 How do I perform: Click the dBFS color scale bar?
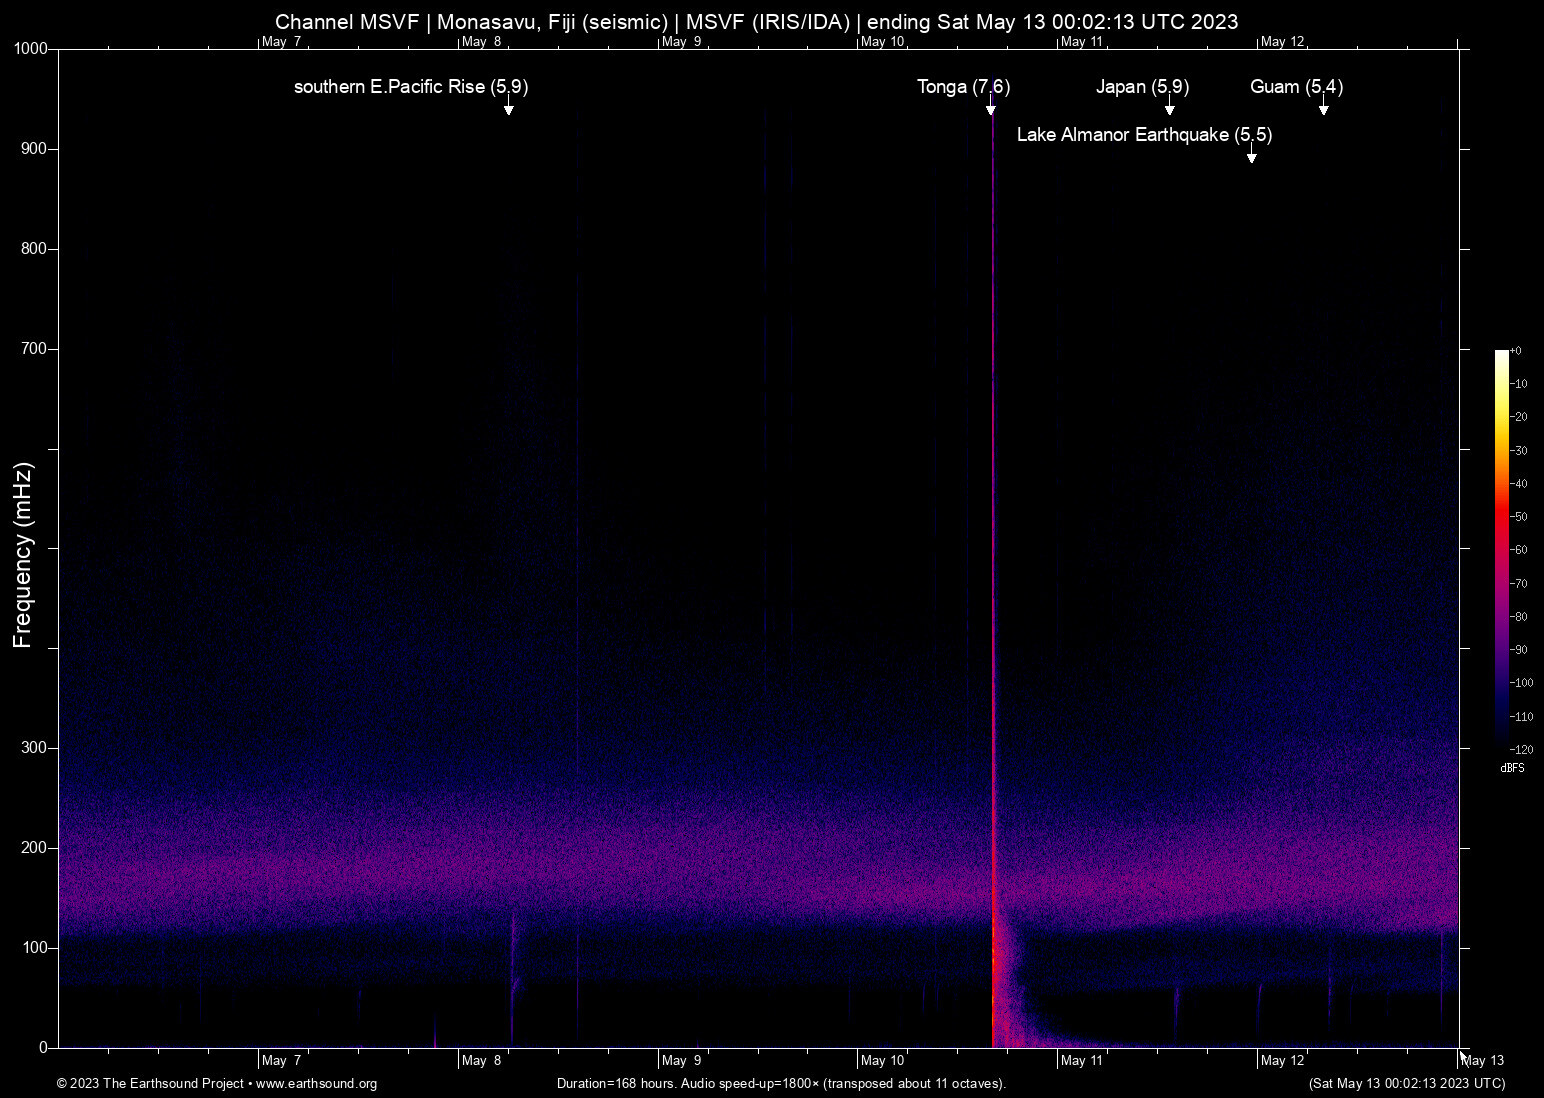1502,549
